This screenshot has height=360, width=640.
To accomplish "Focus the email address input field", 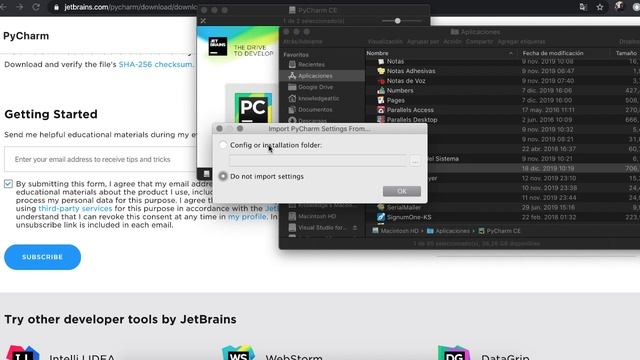I will (x=100, y=159).
